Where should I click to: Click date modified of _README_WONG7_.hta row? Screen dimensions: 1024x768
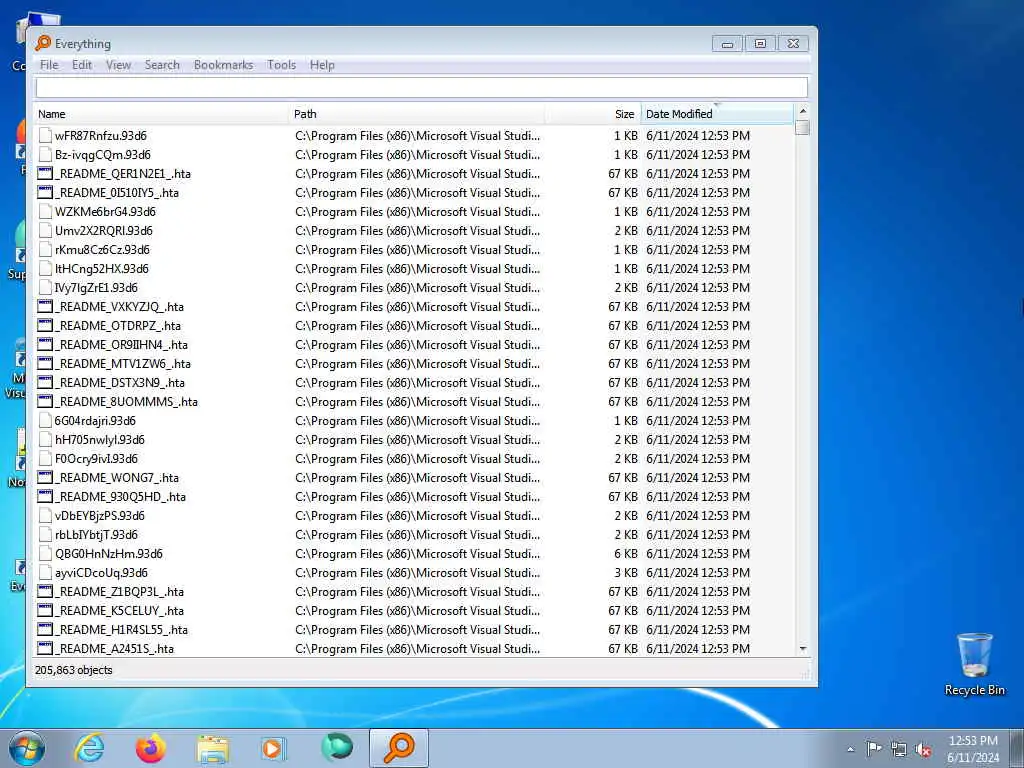[x=698, y=478]
